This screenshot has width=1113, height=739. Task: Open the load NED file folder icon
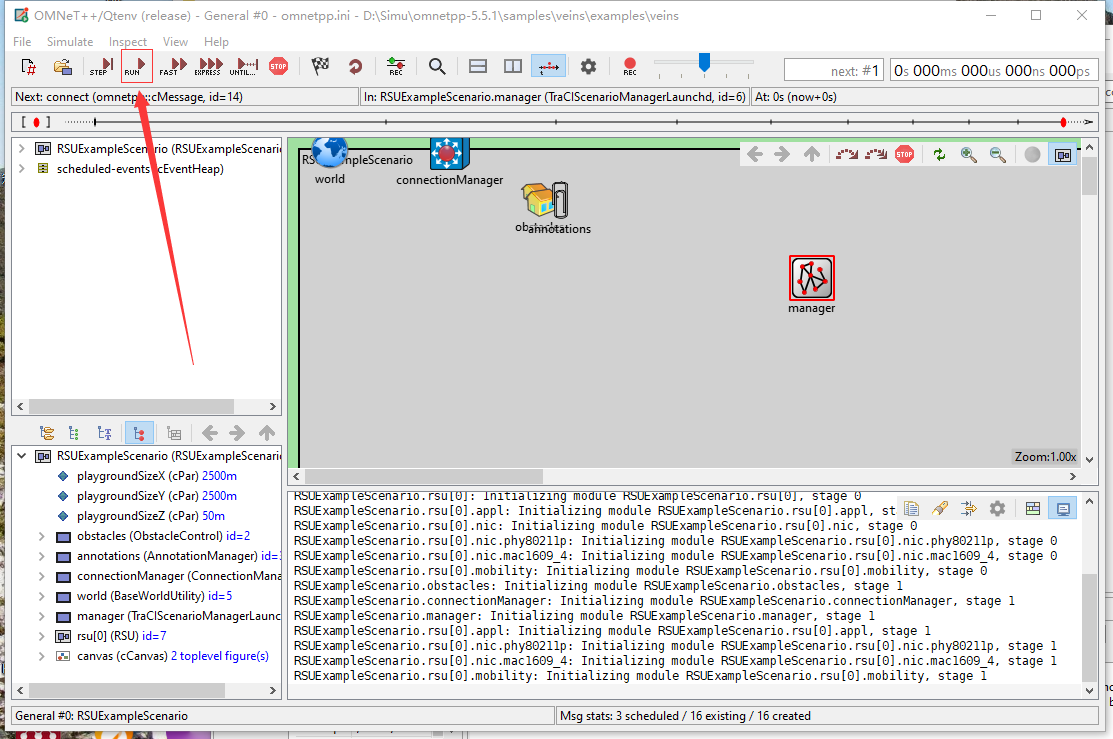[x=62, y=67]
